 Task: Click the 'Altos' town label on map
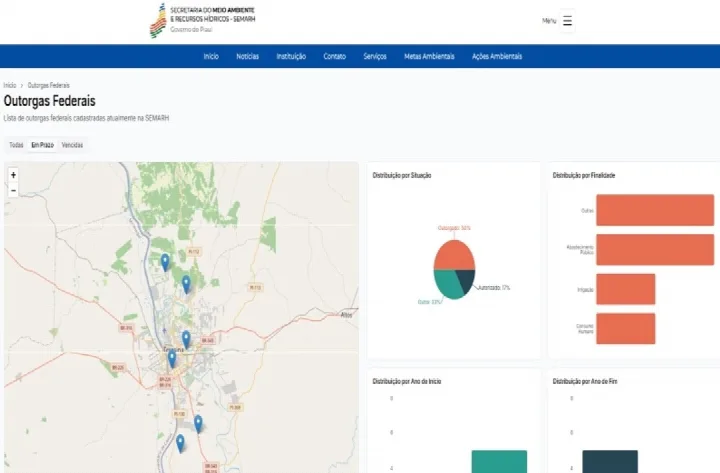[x=346, y=315]
